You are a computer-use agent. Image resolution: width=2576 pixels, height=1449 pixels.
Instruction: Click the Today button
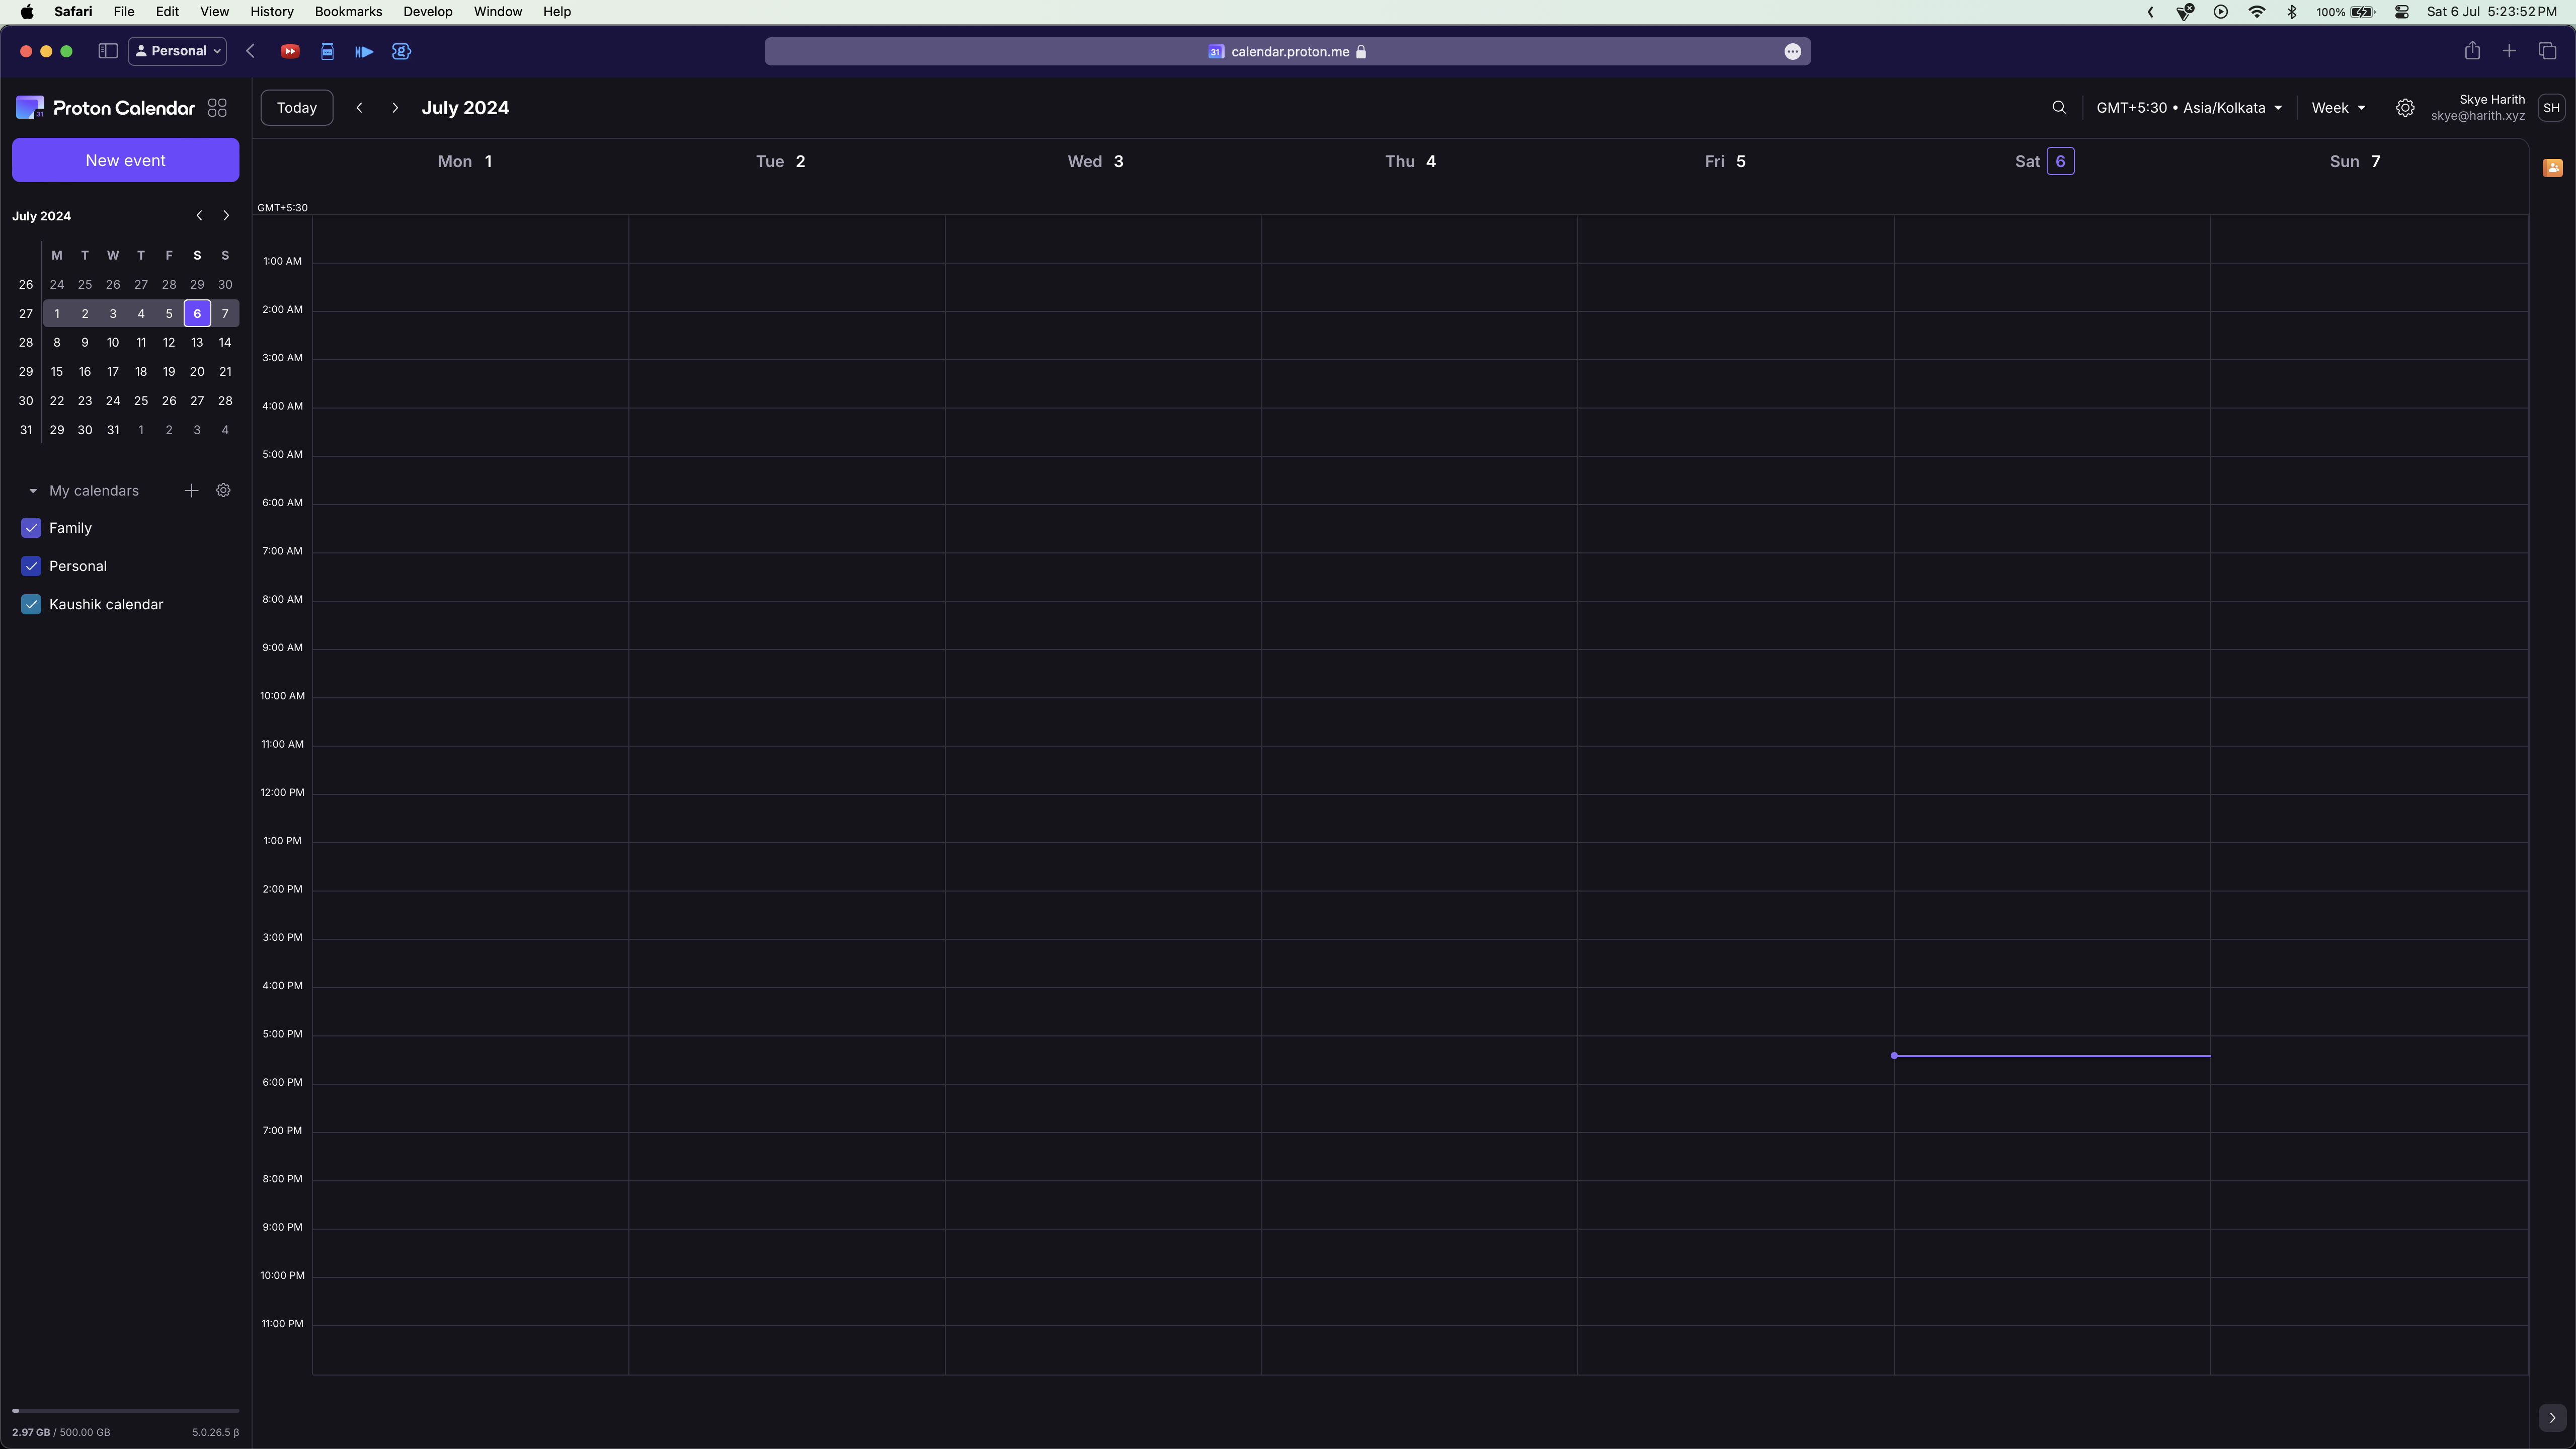coord(296,108)
